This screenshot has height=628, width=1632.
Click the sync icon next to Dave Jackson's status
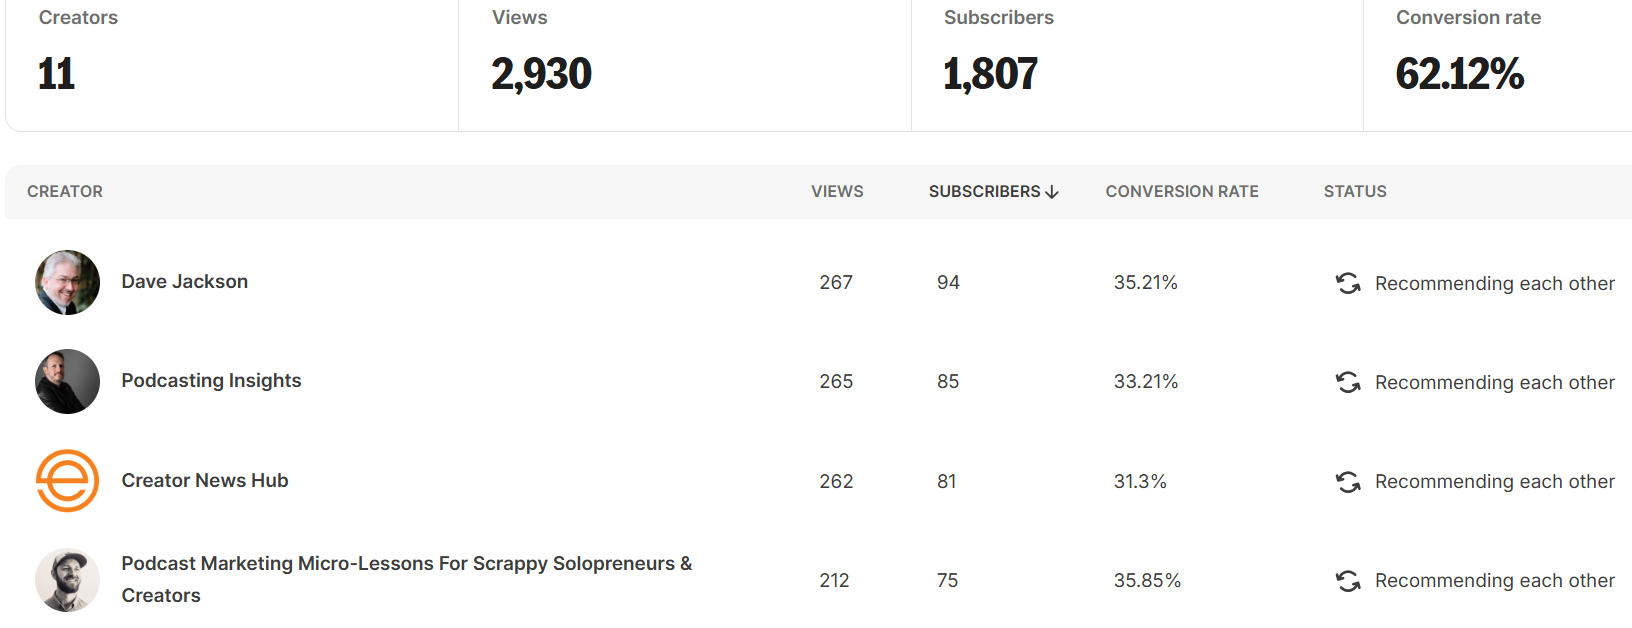pos(1348,283)
